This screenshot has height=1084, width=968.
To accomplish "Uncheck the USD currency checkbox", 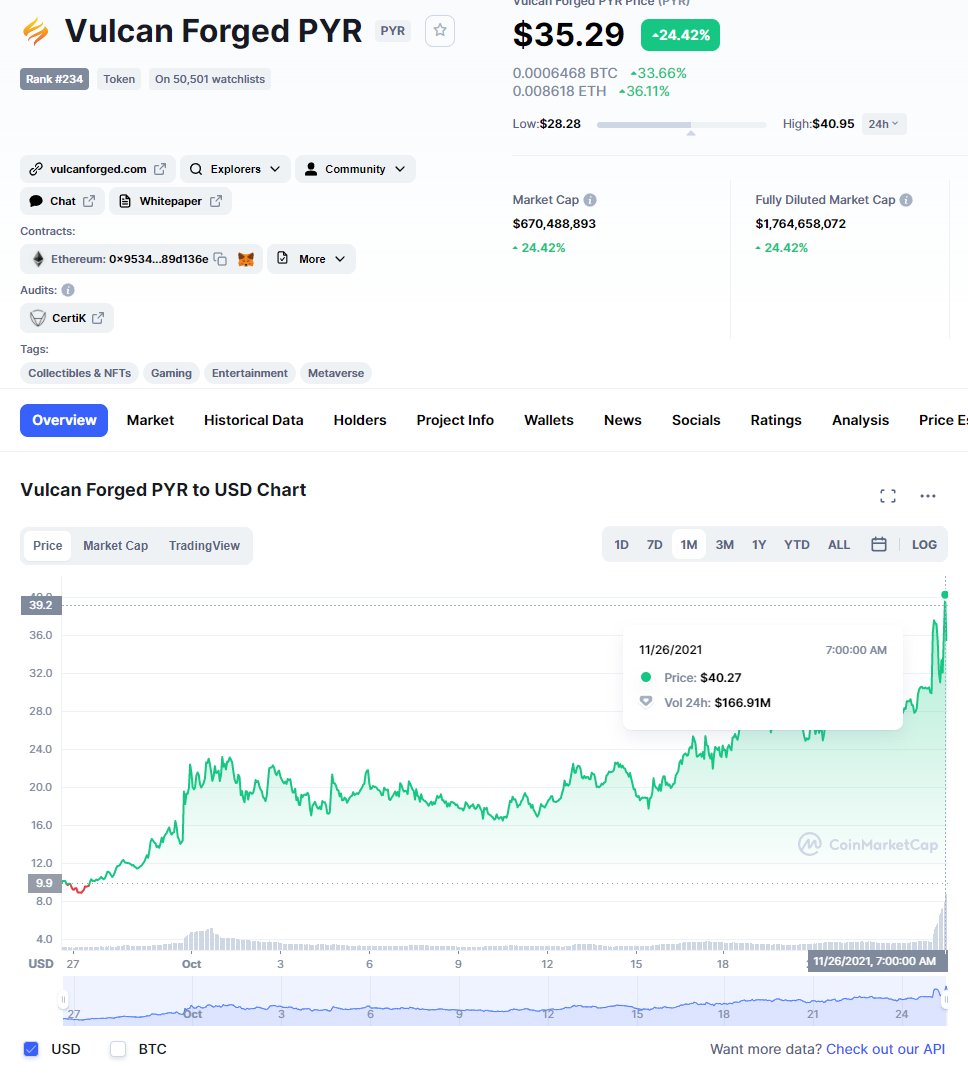I will (x=31, y=1049).
